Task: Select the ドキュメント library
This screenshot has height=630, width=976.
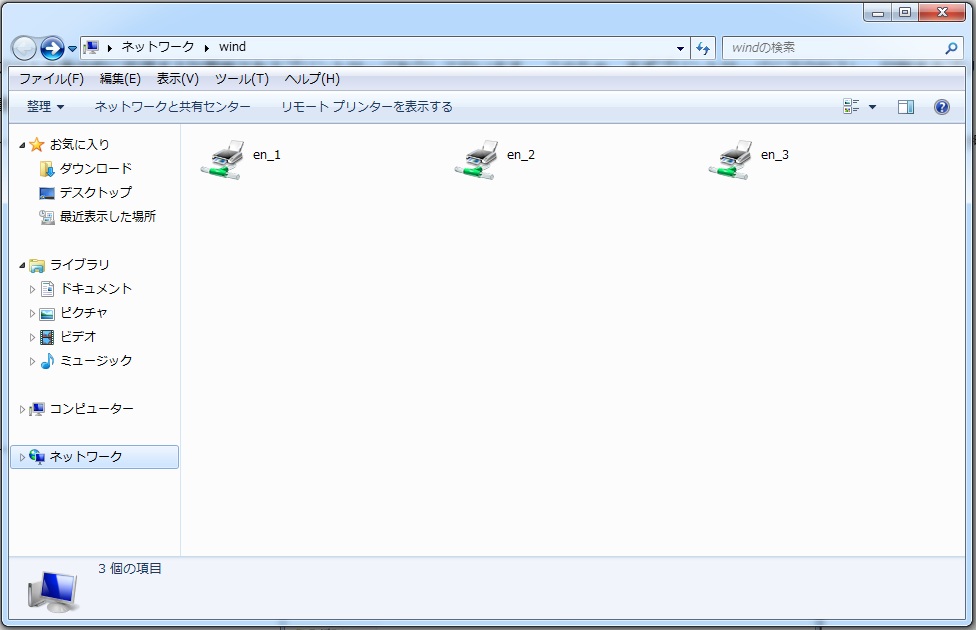Action: pyautogui.click(x=95, y=289)
